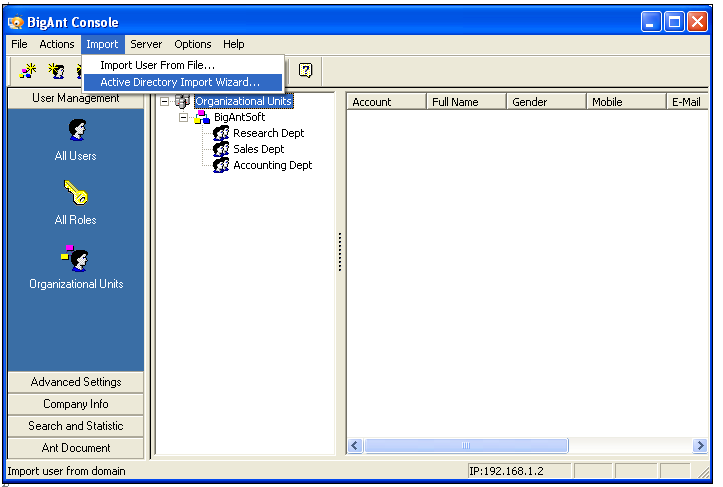The image size is (723, 487).
Task: Close the open Import menu
Action: pyautogui.click(x=102, y=44)
